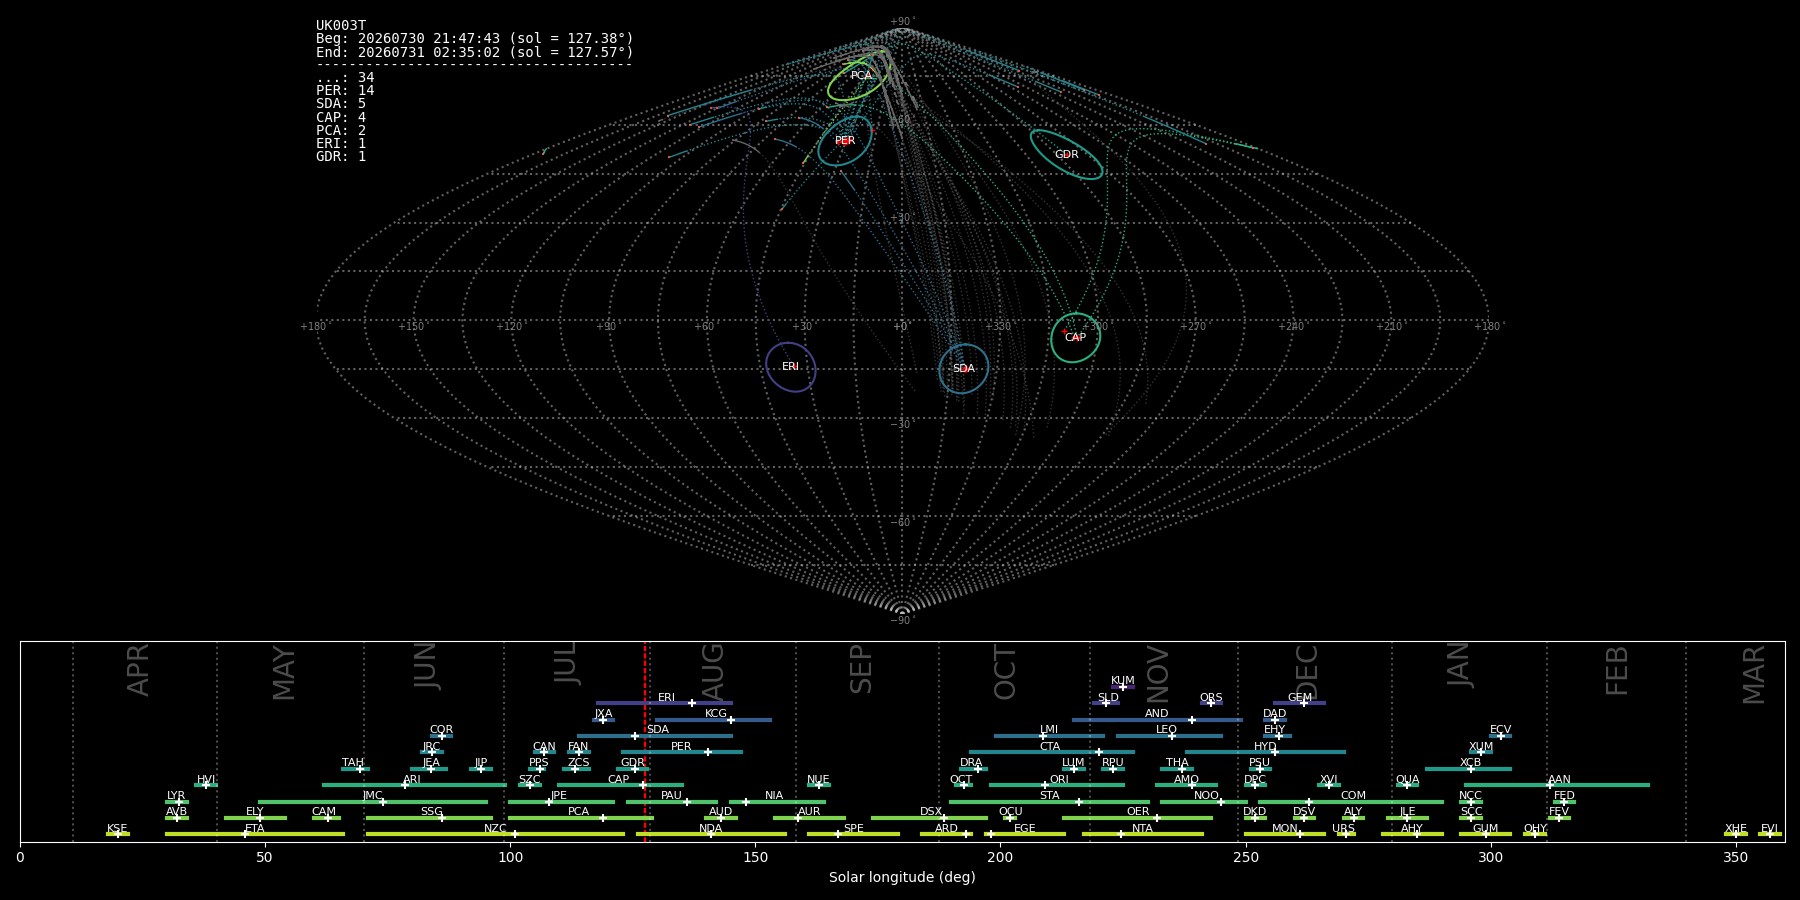Click the ORI shower label in timeline

click(x=1059, y=780)
